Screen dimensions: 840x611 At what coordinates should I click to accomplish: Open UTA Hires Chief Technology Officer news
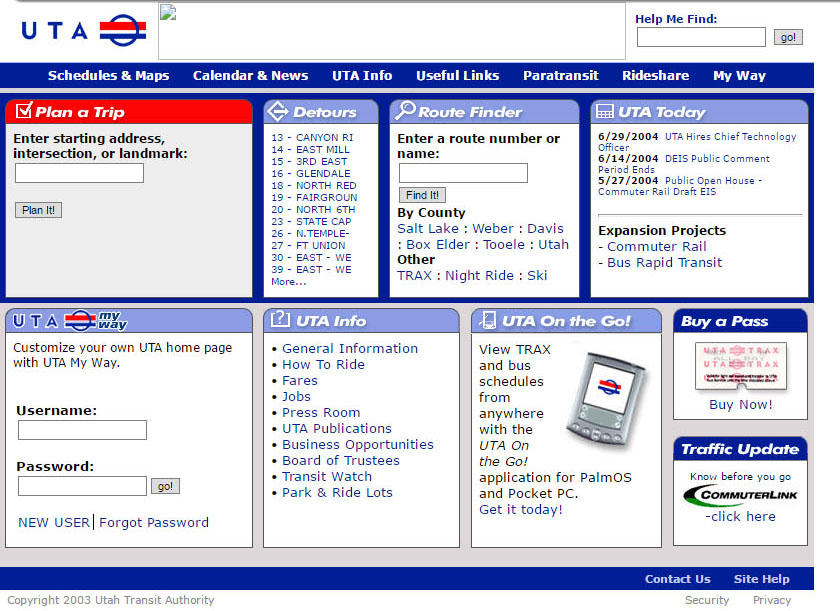pos(697,142)
